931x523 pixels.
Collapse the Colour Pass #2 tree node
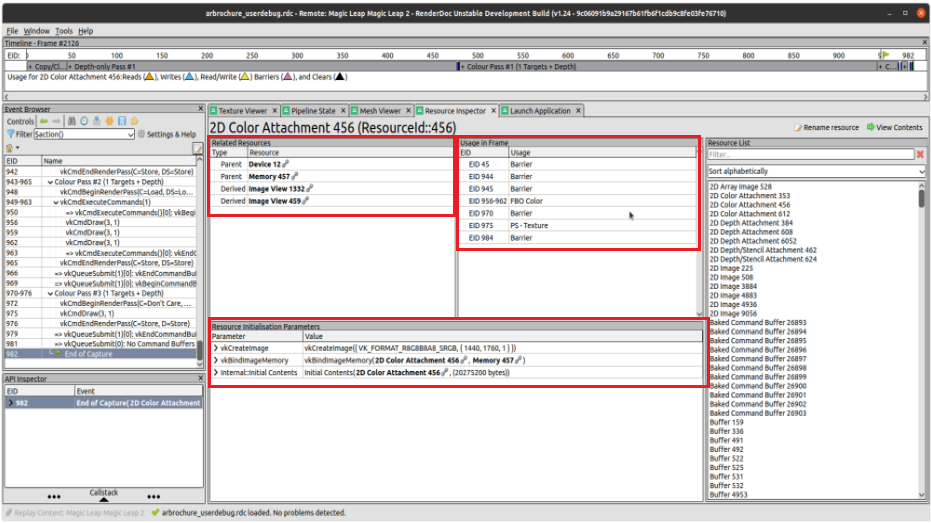coord(49,183)
